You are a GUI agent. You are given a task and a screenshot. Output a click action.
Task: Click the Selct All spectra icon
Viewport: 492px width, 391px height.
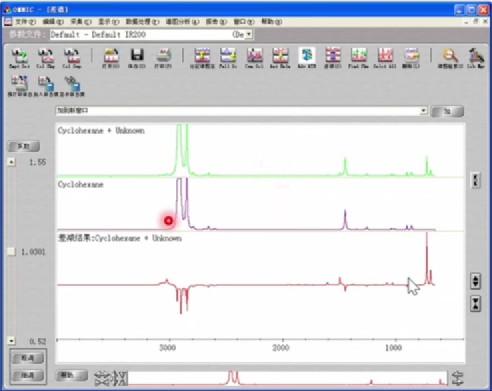385,58
